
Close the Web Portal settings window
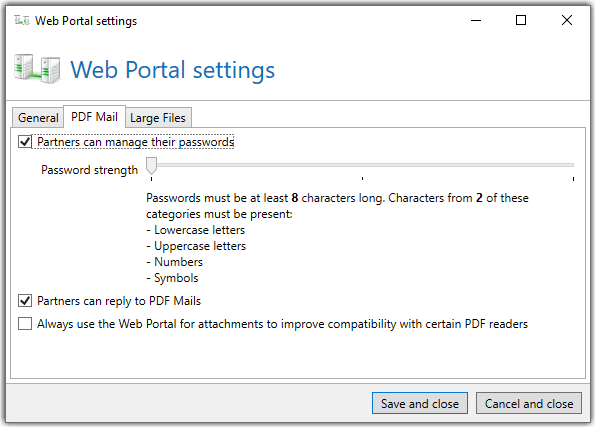(566, 21)
